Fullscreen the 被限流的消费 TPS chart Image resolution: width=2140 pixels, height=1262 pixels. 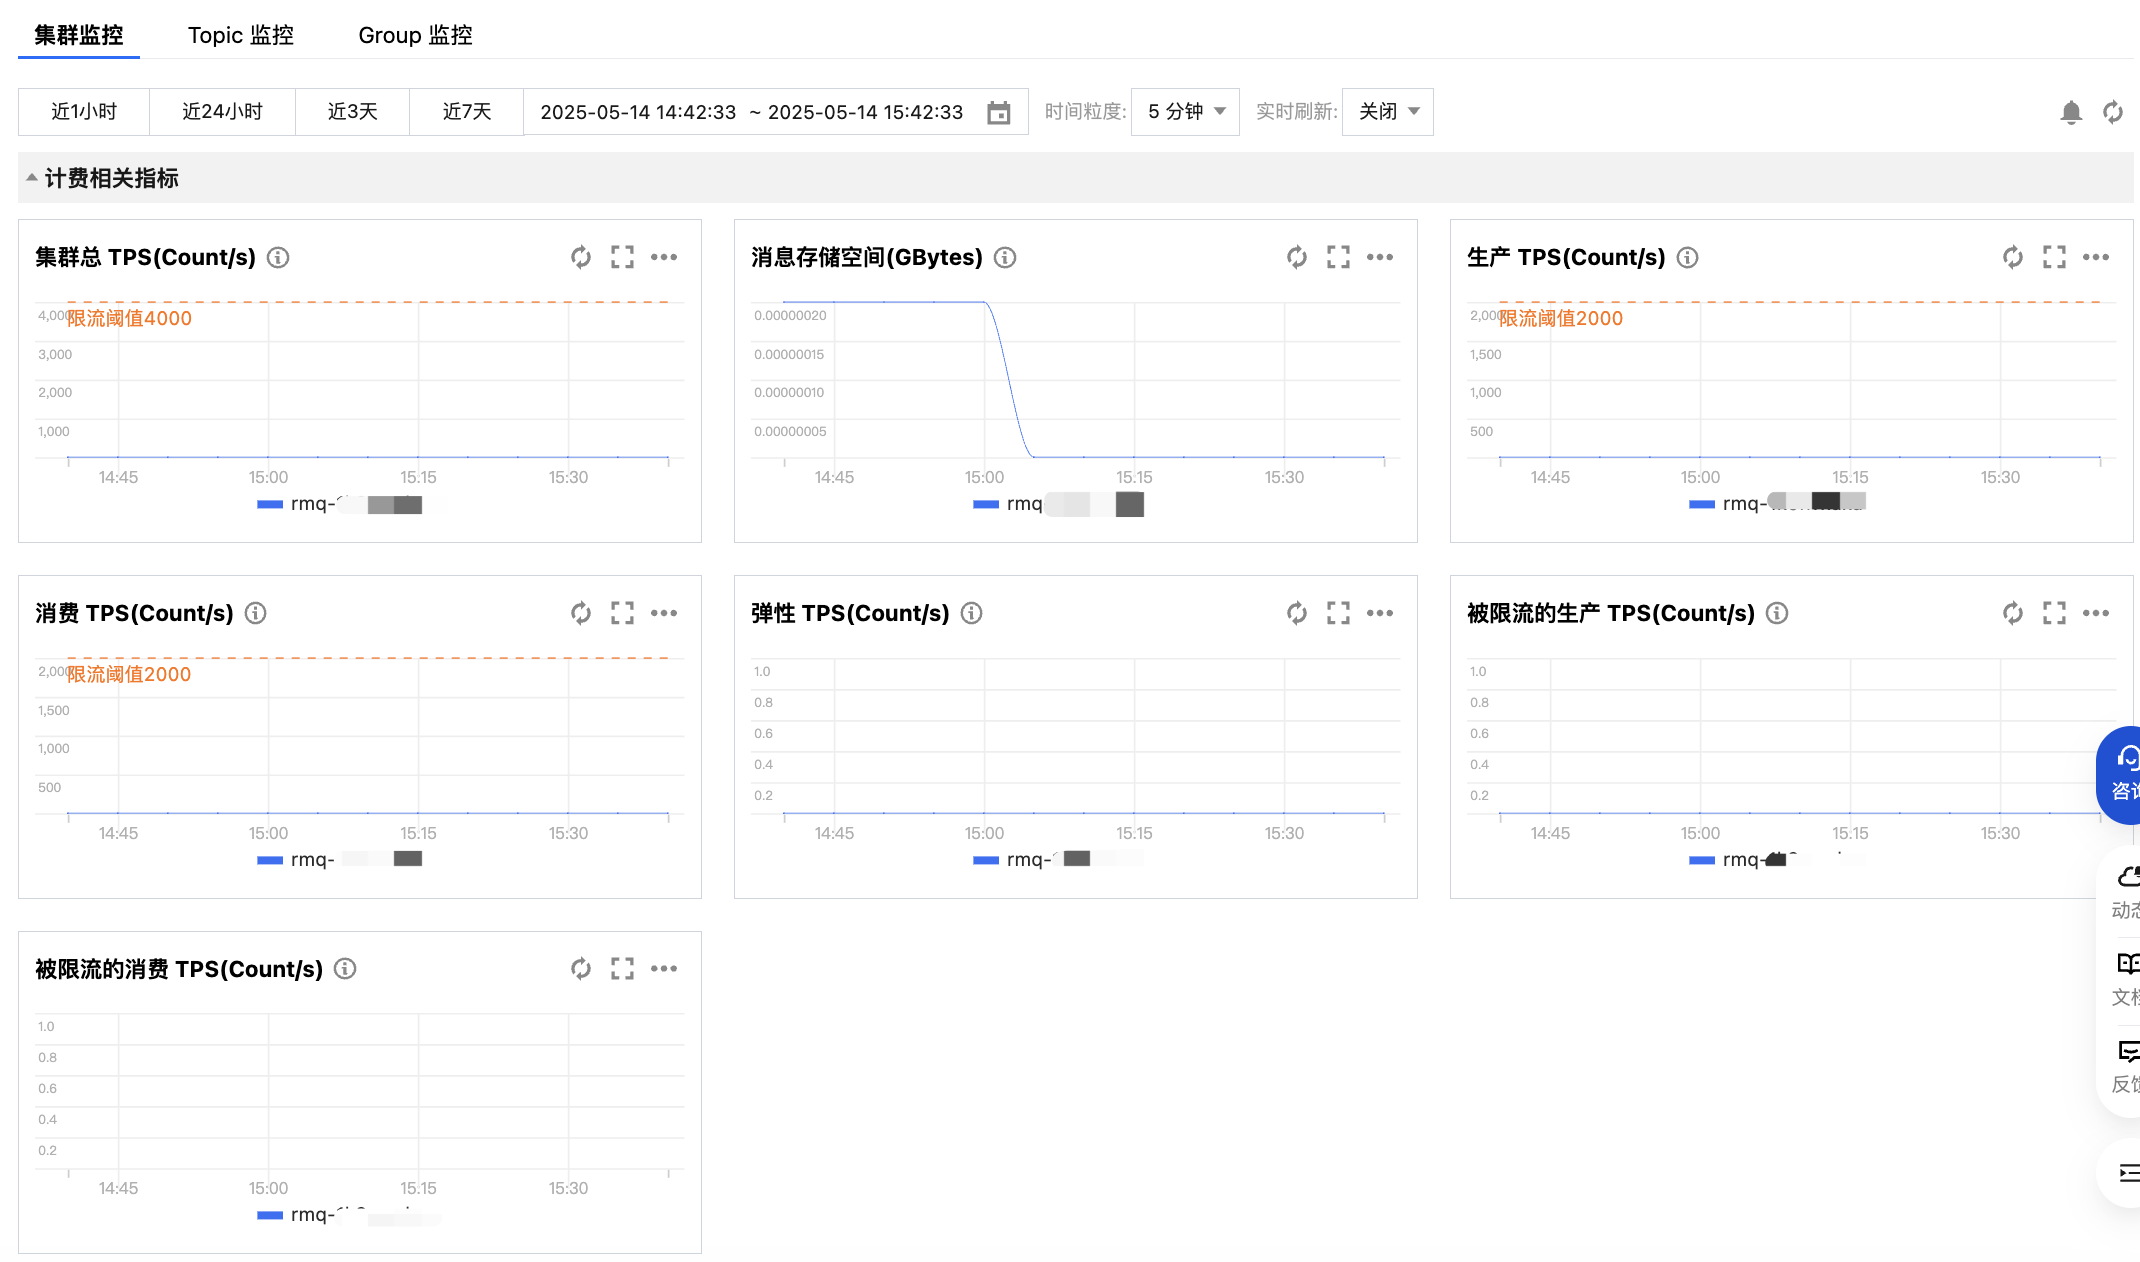click(622, 968)
